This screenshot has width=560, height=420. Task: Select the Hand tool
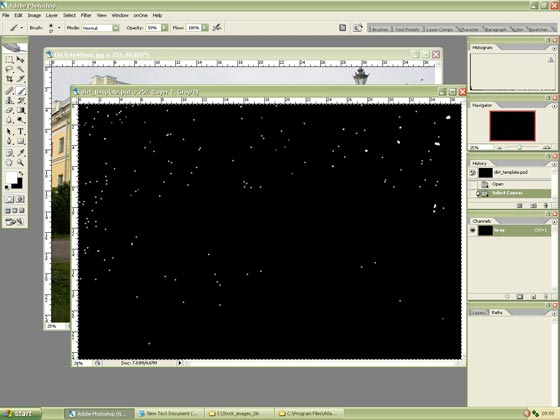10,163
